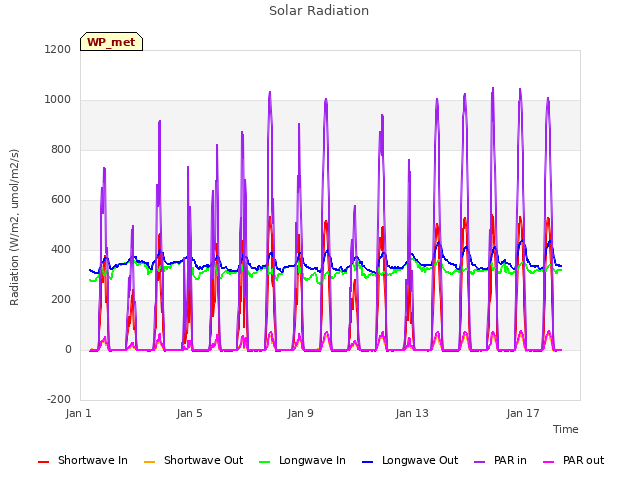This screenshot has height=480, width=640.
Task: Click the Jan 5 x-axis tick label
Action: (189, 413)
